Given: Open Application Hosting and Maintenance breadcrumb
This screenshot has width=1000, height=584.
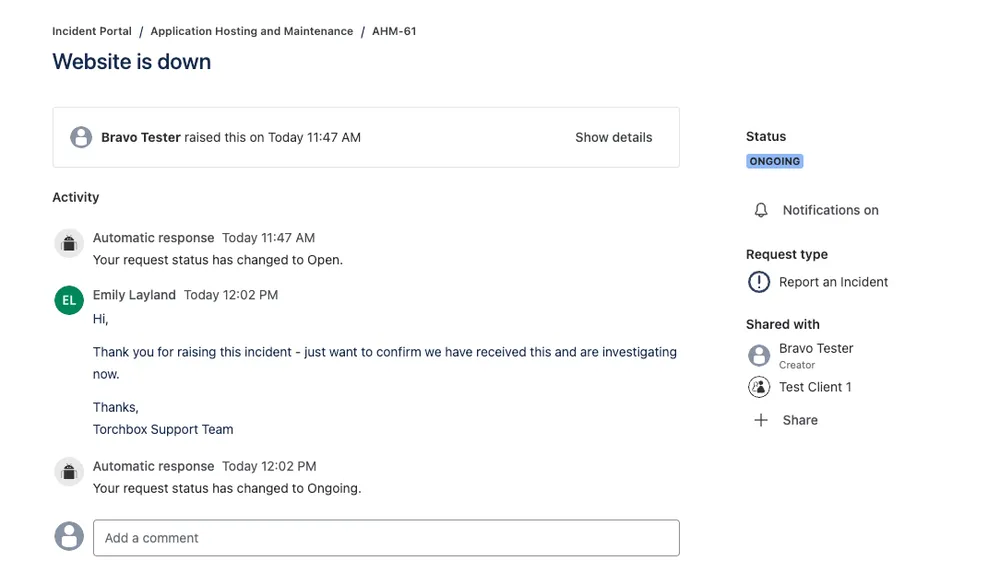Looking at the screenshot, I should coord(251,31).
